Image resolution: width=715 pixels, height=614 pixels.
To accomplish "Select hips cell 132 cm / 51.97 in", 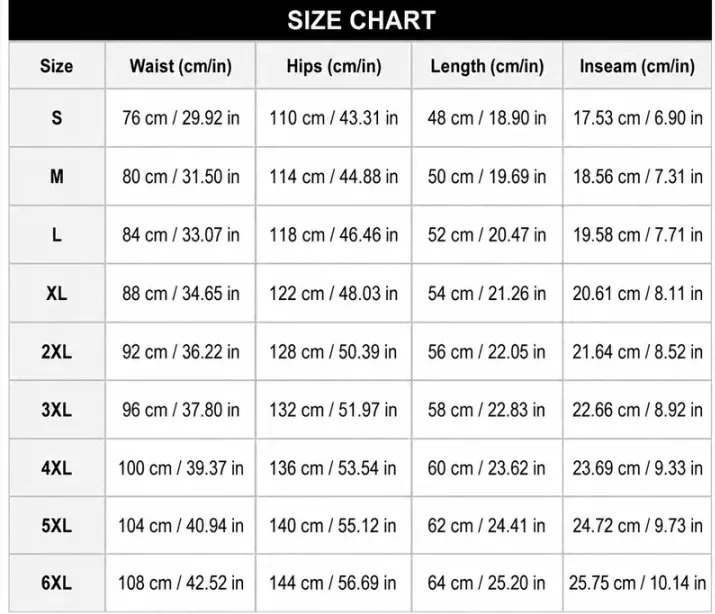I will (x=334, y=410).
